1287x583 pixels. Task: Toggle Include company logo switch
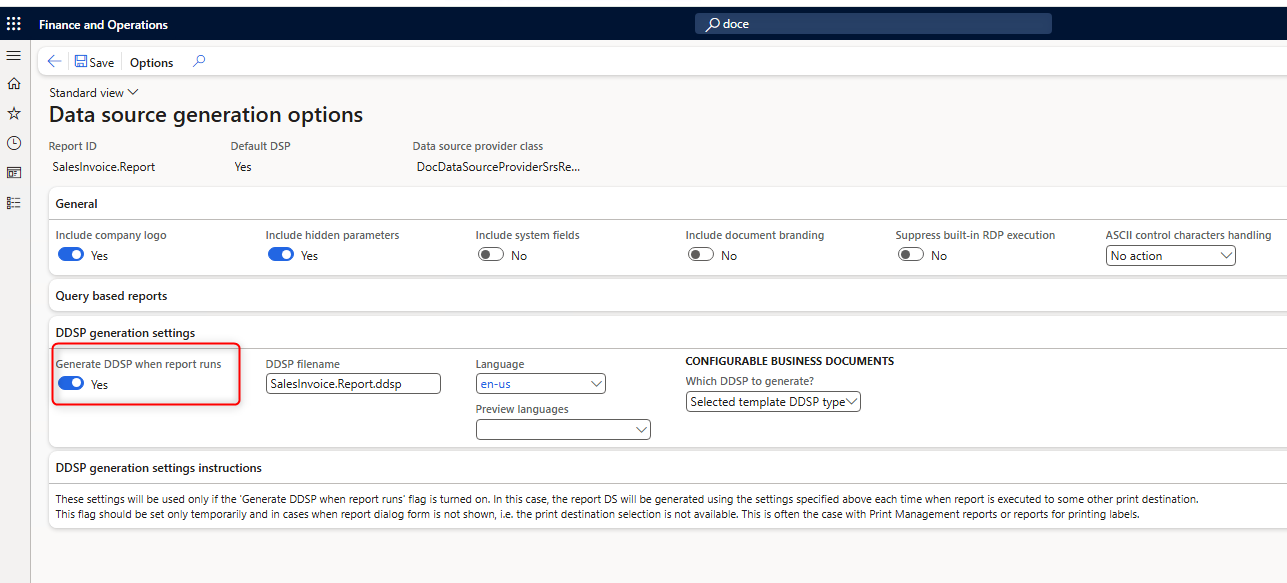pos(71,255)
